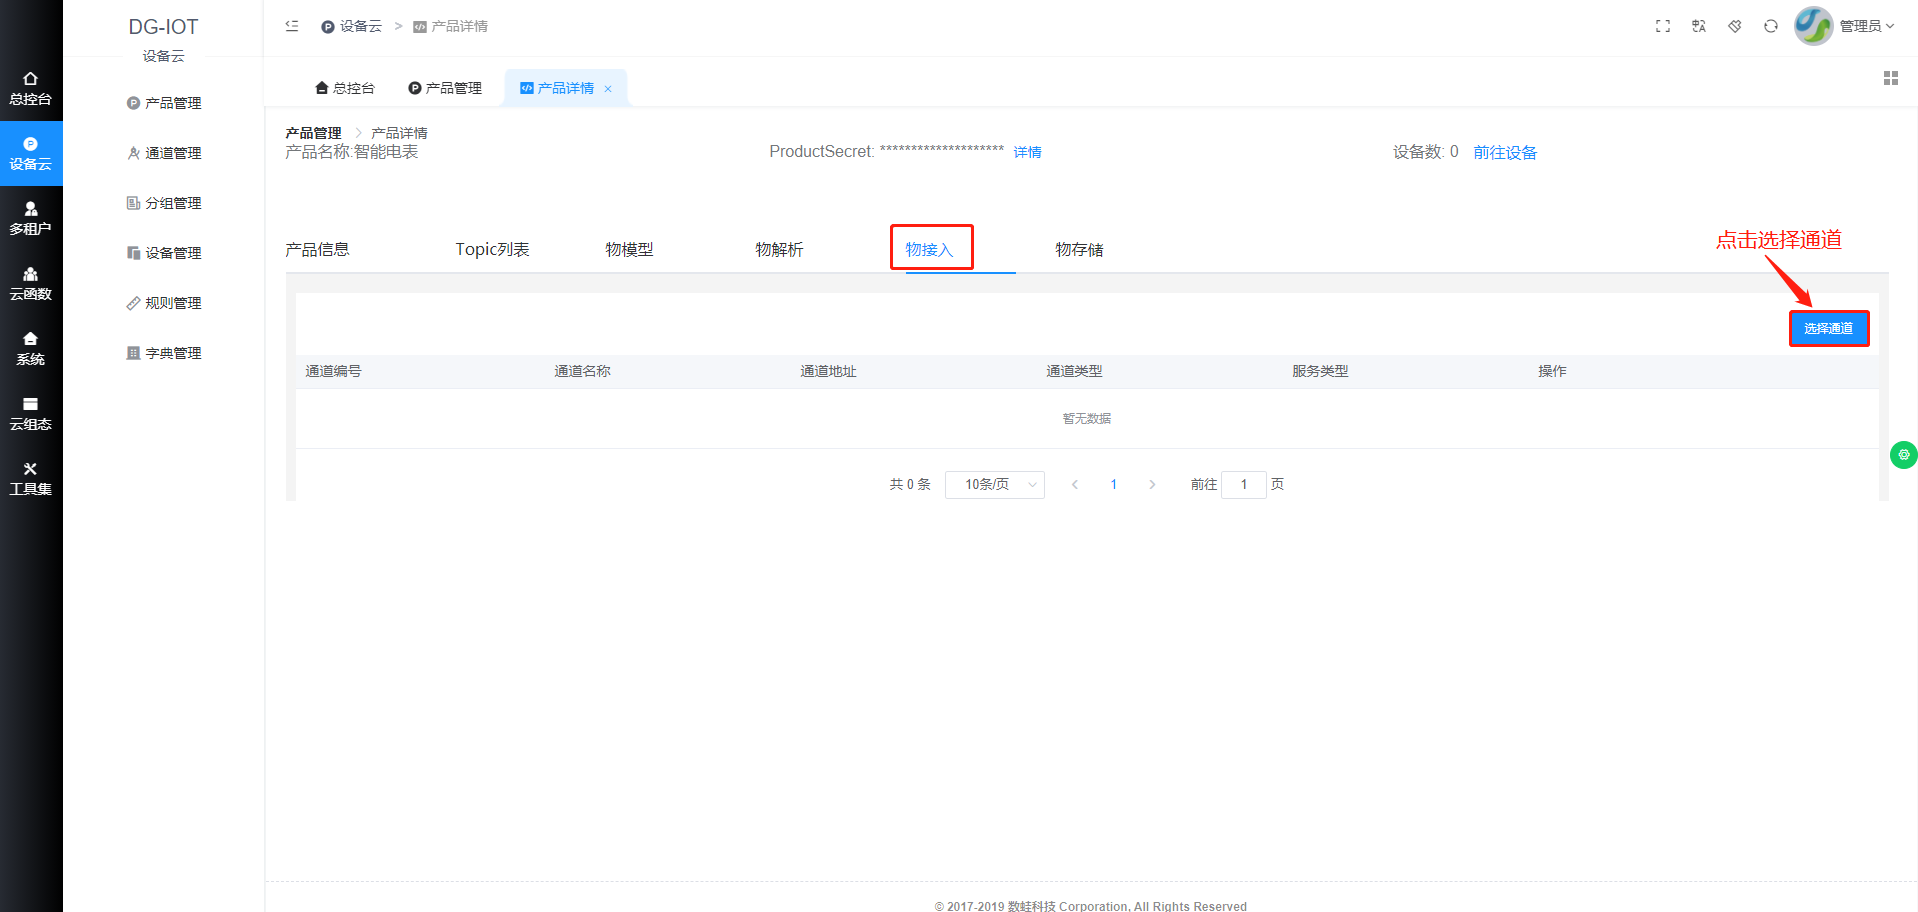The image size is (1918, 912).
Task: Click the 前往设备 link
Action: click(x=1505, y=152)
